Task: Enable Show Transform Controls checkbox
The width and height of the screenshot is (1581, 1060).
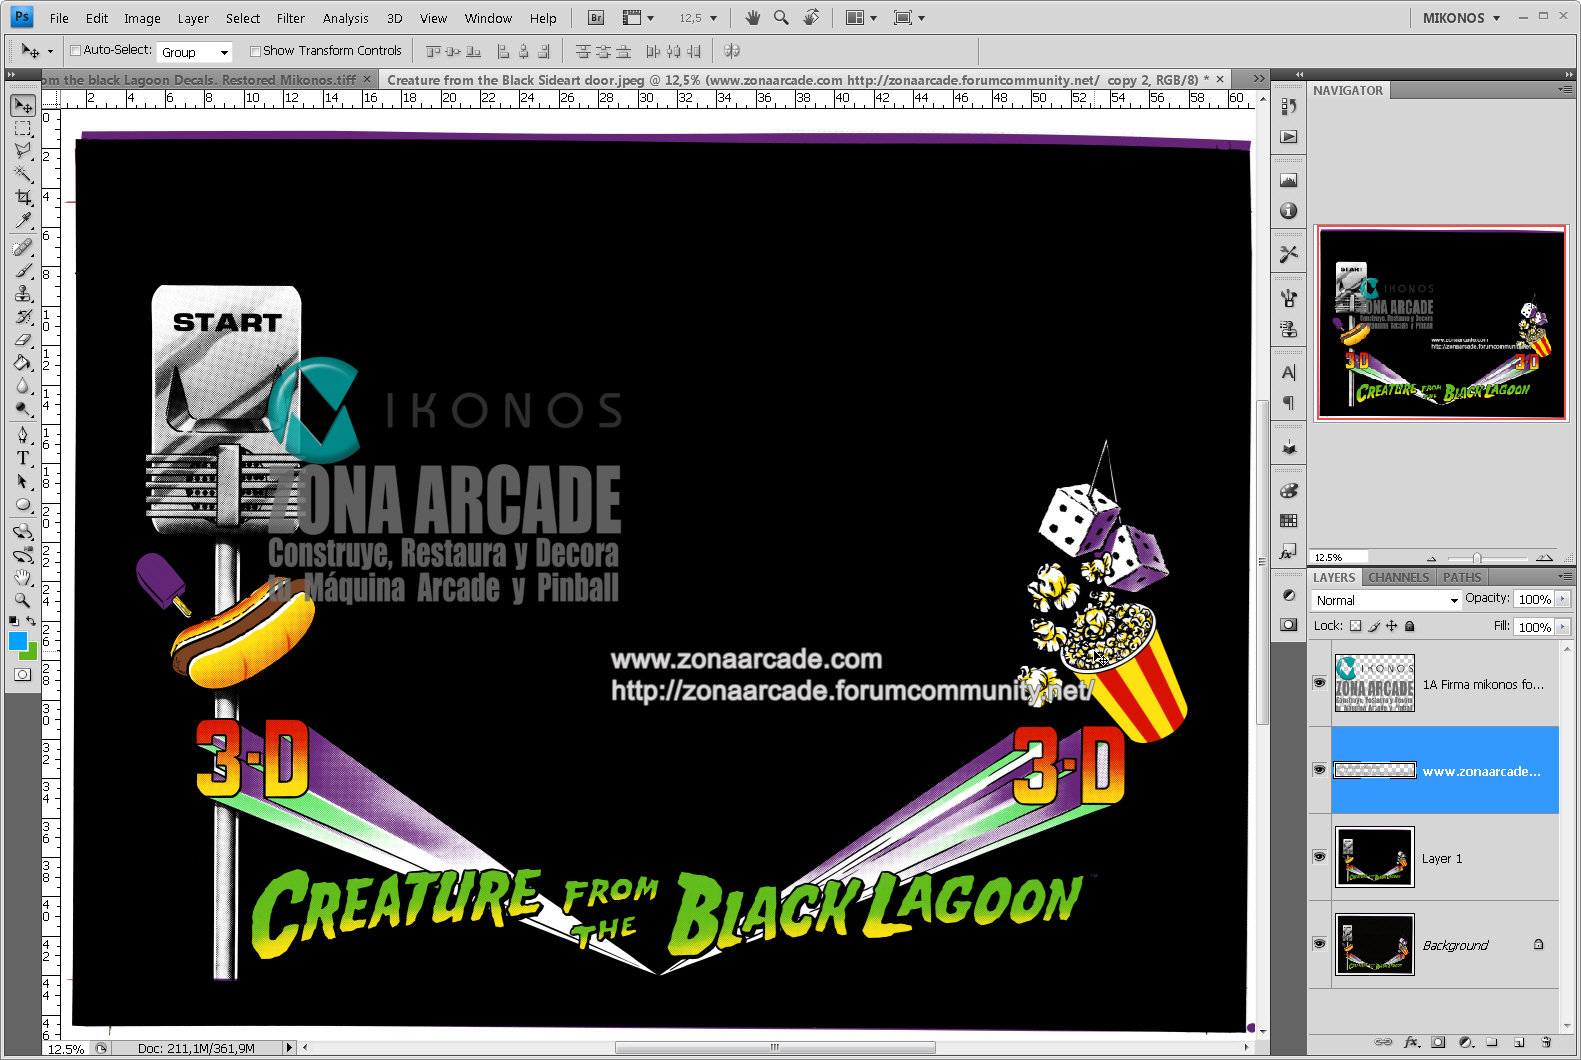Action: pyautogui.click(x=255, y=51)
